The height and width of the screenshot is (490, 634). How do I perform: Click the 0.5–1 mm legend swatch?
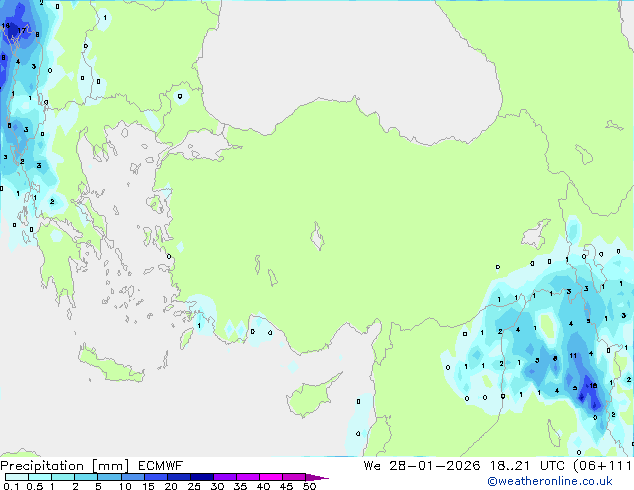pos(40,477)
